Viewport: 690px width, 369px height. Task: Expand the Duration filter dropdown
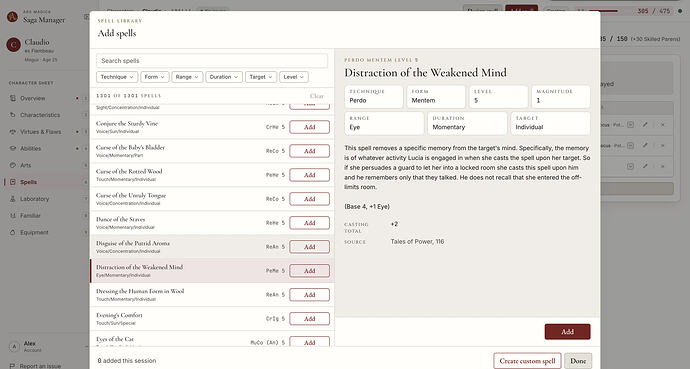pyautogui.click(x=224, y=77)
